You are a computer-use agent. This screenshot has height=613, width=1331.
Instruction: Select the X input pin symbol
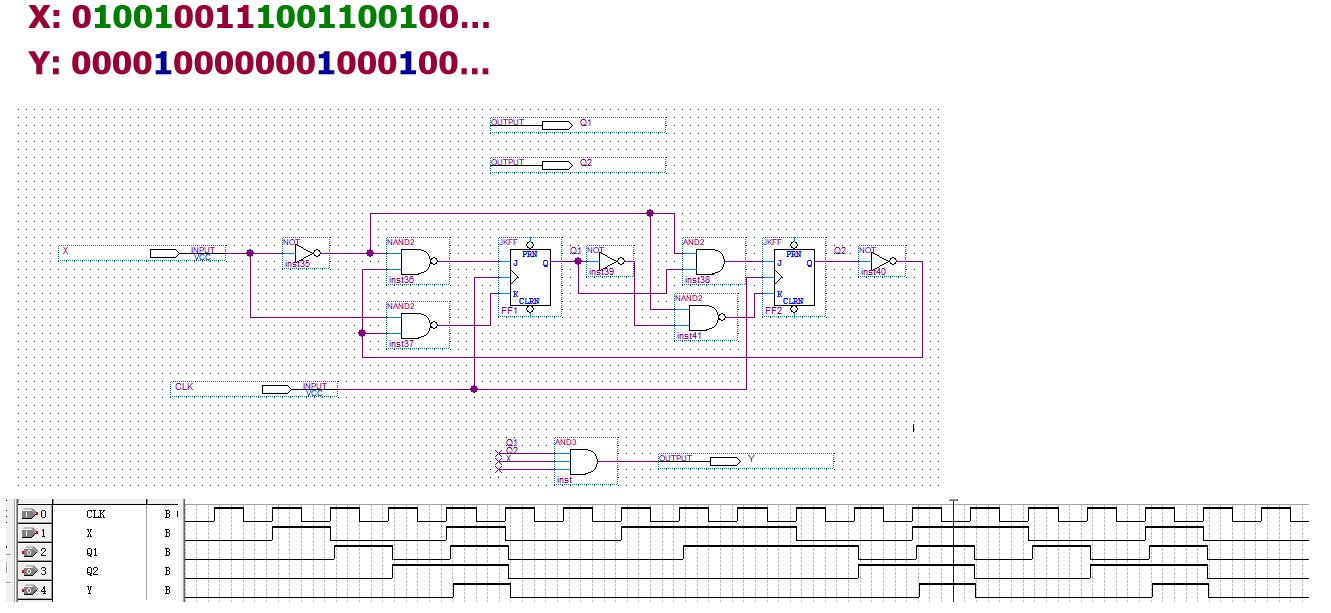pos(163,254)
